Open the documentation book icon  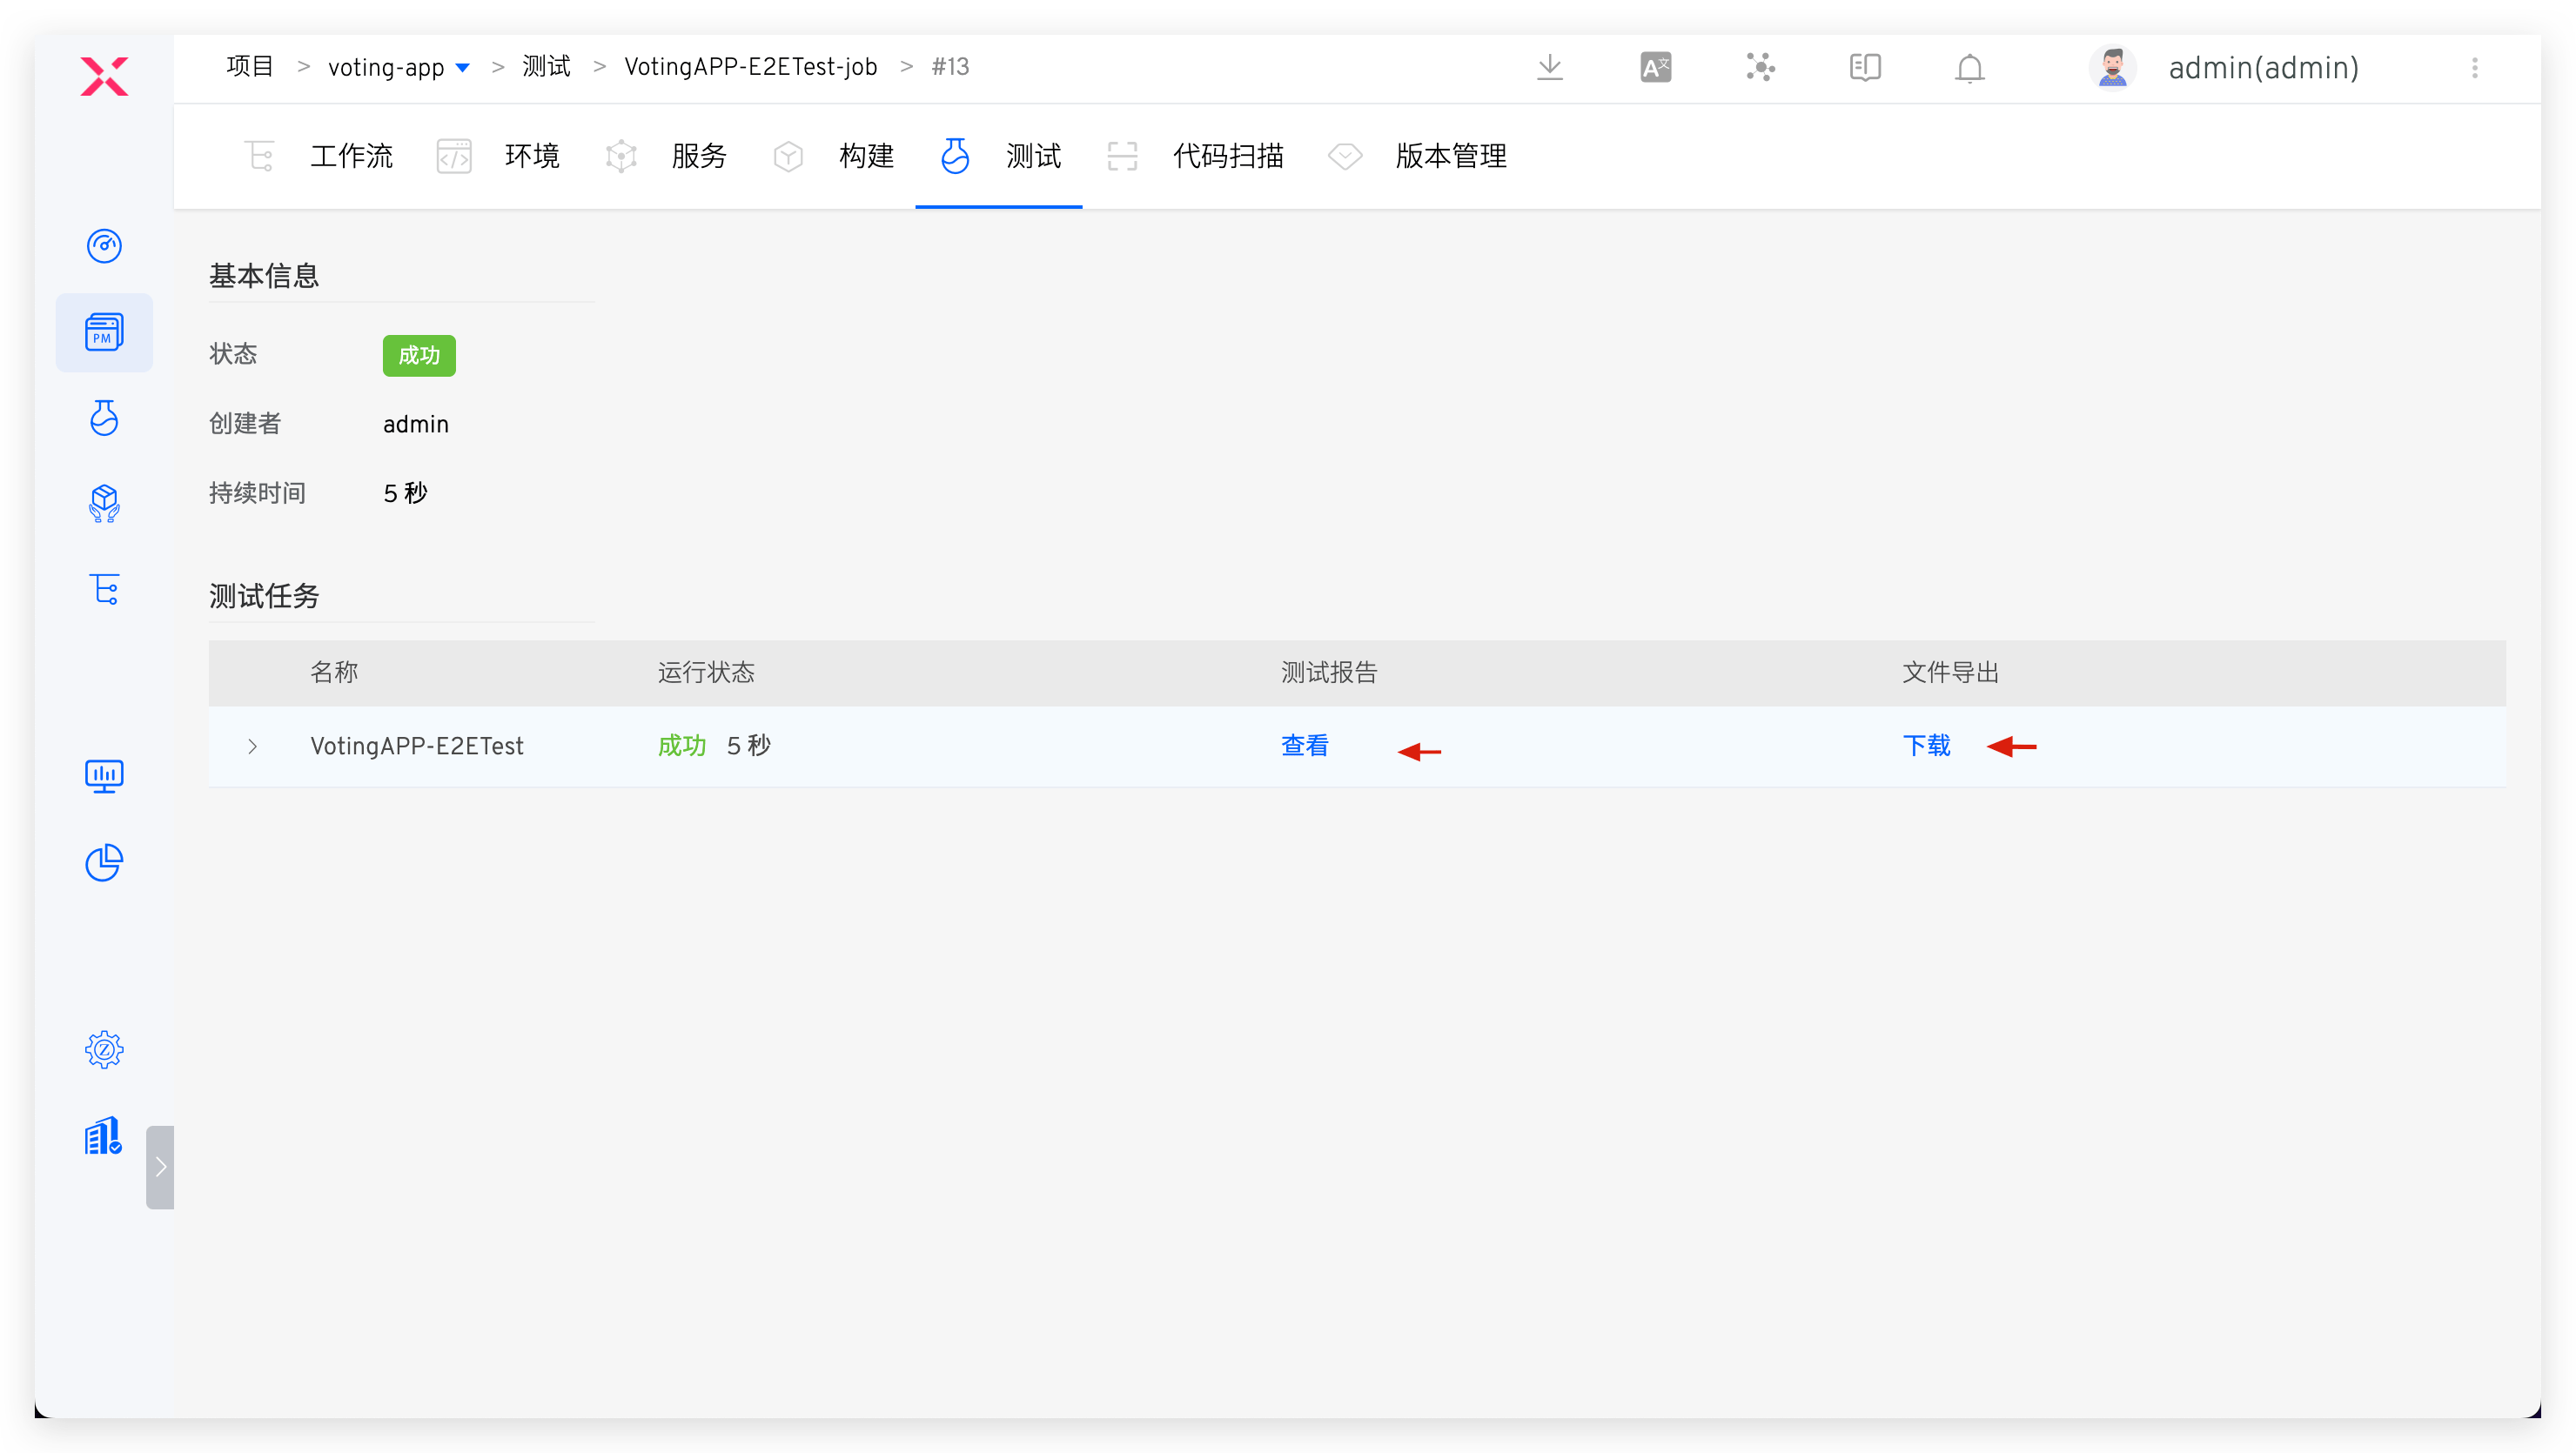pos(1864,68)
